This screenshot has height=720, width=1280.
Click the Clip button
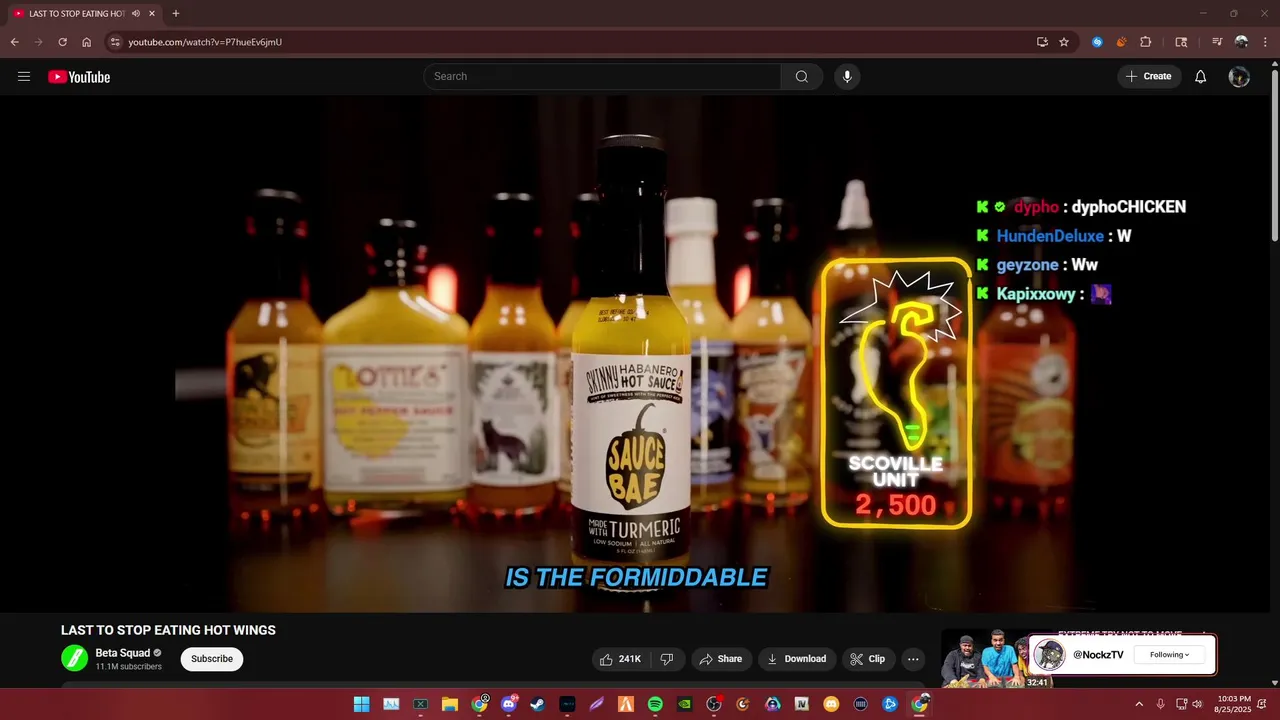(x=867, y=659)
